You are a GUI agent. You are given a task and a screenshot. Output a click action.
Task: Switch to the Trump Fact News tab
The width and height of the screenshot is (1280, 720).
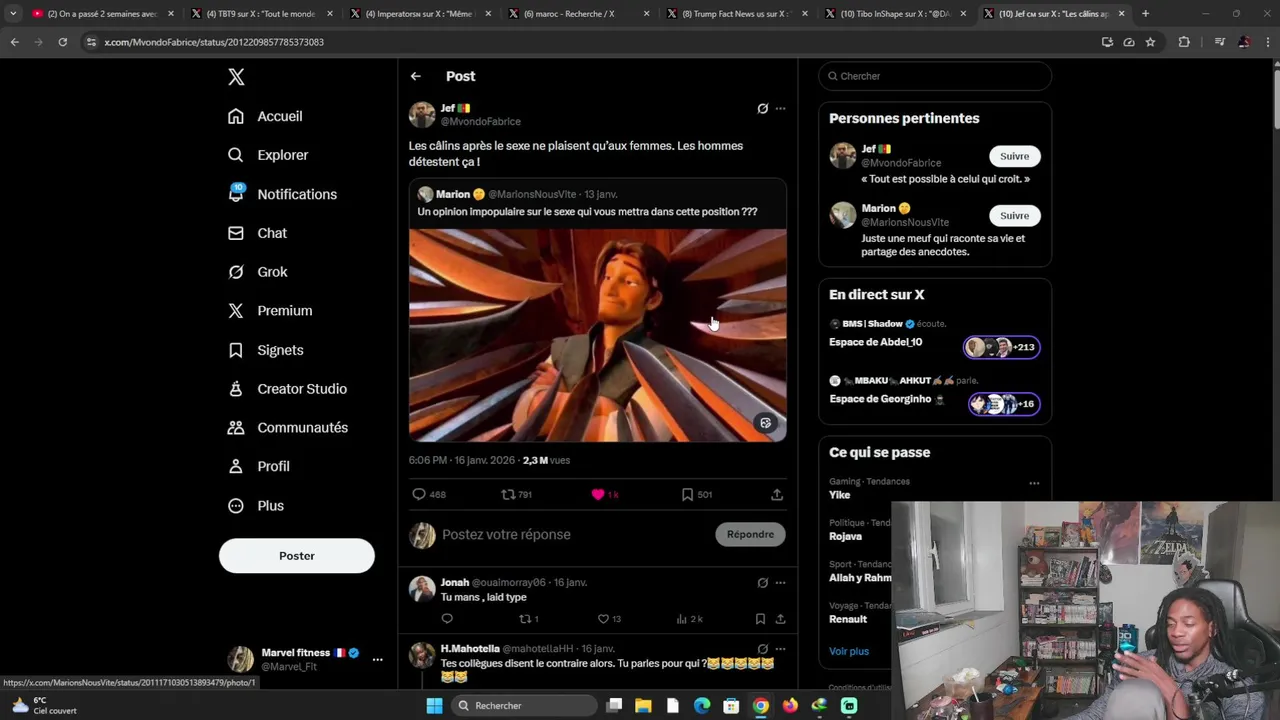click(735, 14)
